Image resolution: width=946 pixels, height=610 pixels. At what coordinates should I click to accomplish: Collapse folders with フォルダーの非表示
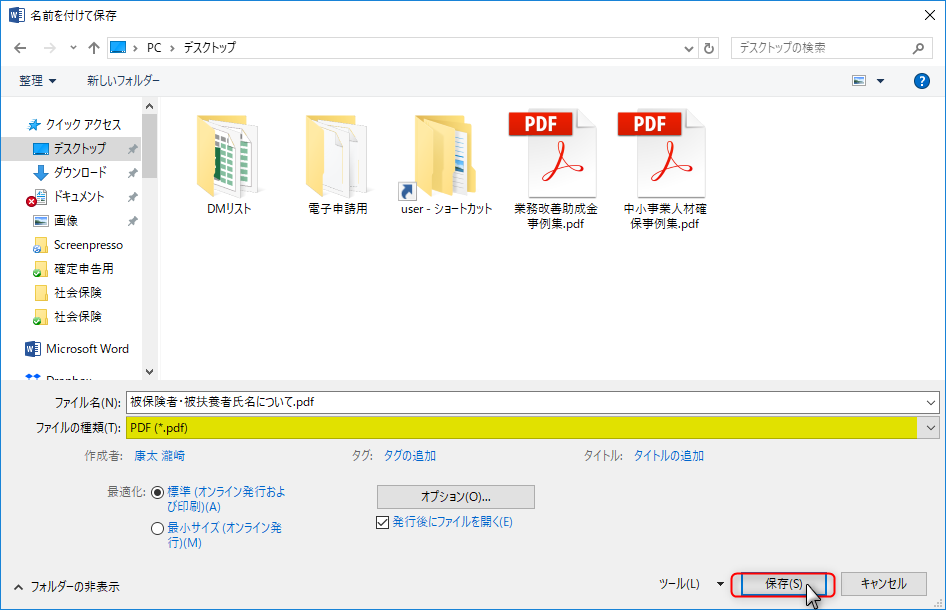pyautogui.click(x=66, y=587)
